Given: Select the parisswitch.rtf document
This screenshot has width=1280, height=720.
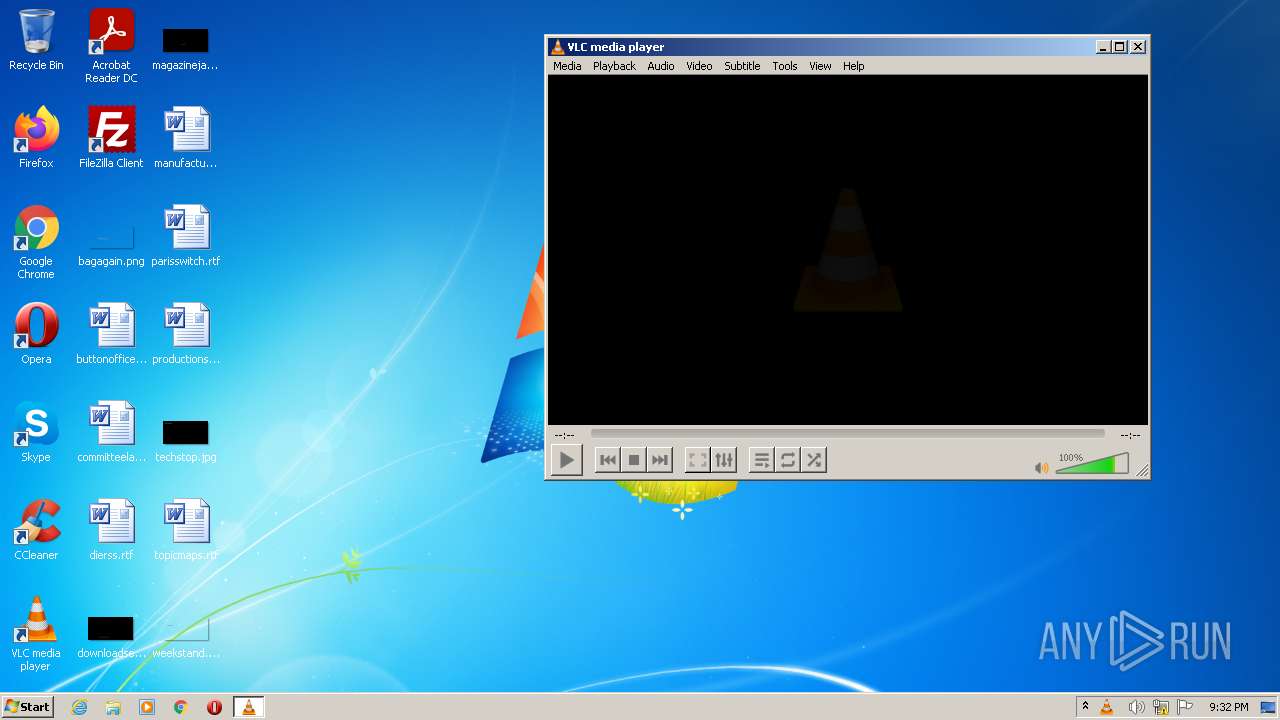Looking at the screenshot, I should [x=186, y=236].
